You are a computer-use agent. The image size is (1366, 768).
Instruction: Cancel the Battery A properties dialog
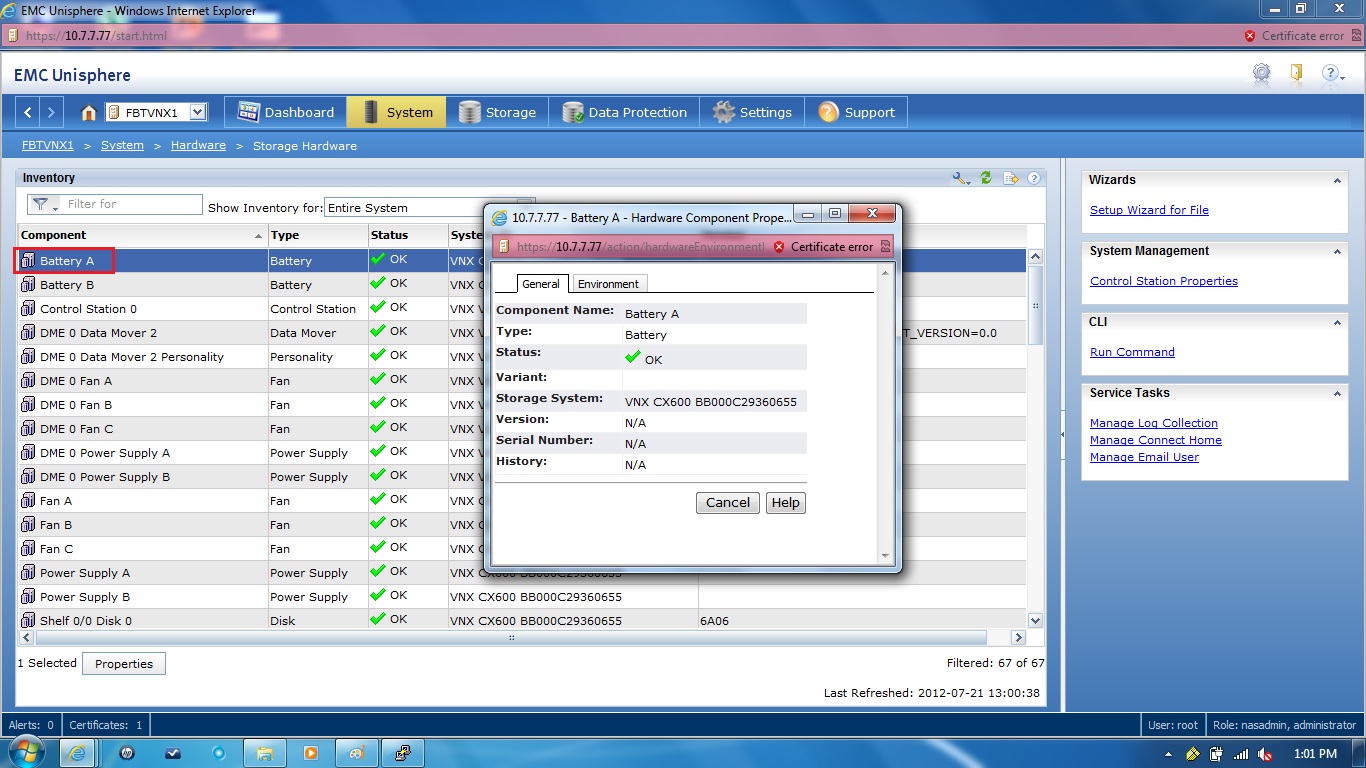click(727, 503)
